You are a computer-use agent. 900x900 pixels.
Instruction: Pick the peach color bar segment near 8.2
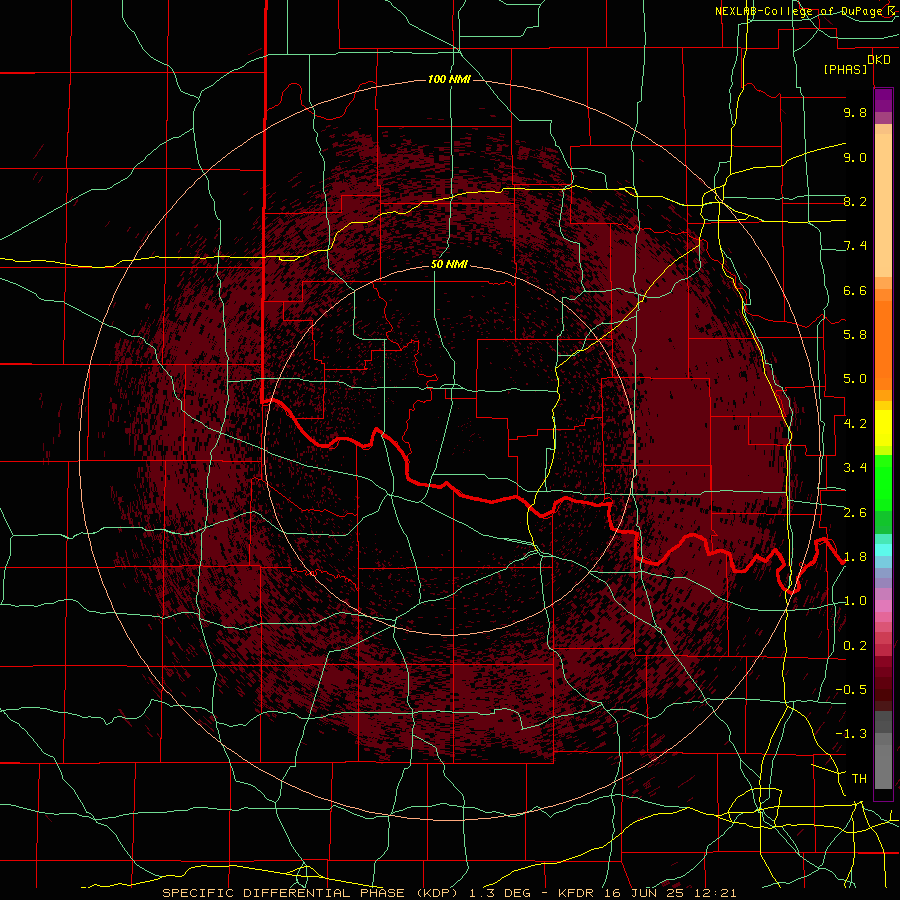click(x=883, y=205)
